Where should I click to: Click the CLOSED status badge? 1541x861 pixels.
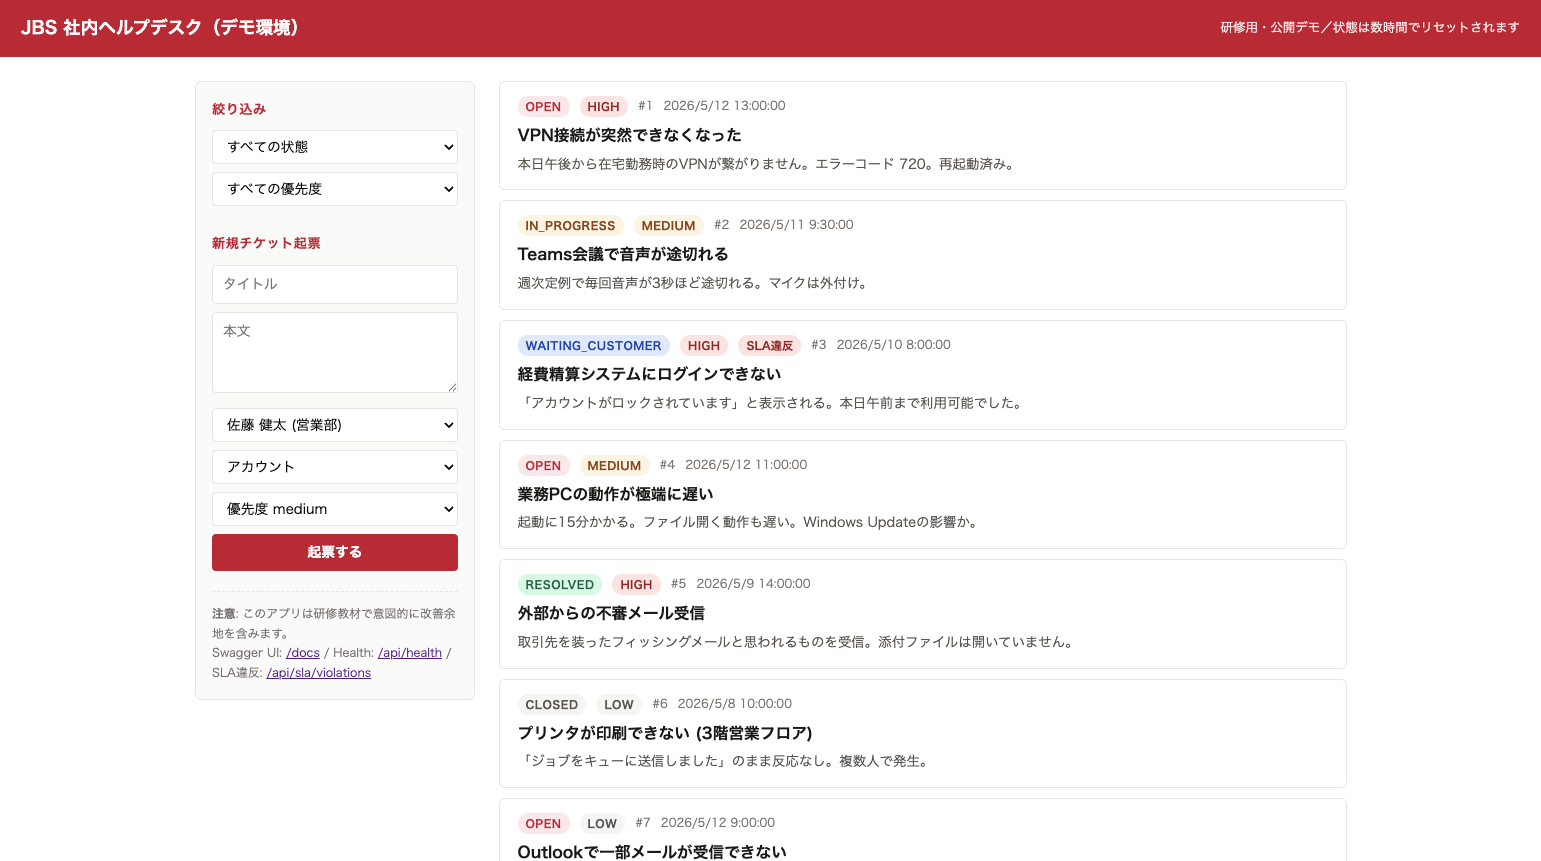[x=552, y=705]
